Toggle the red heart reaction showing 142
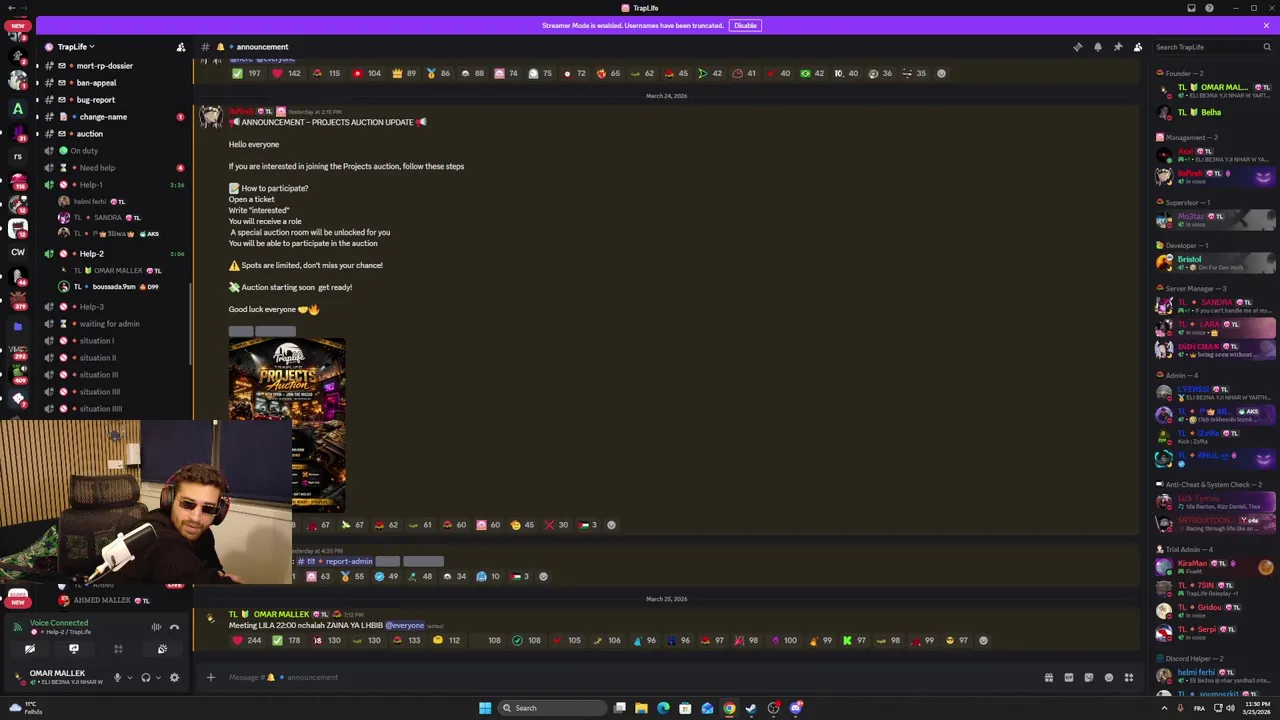Image resolution: width=1280 pixels, height=720 pixels. click(x=288, y=73)
